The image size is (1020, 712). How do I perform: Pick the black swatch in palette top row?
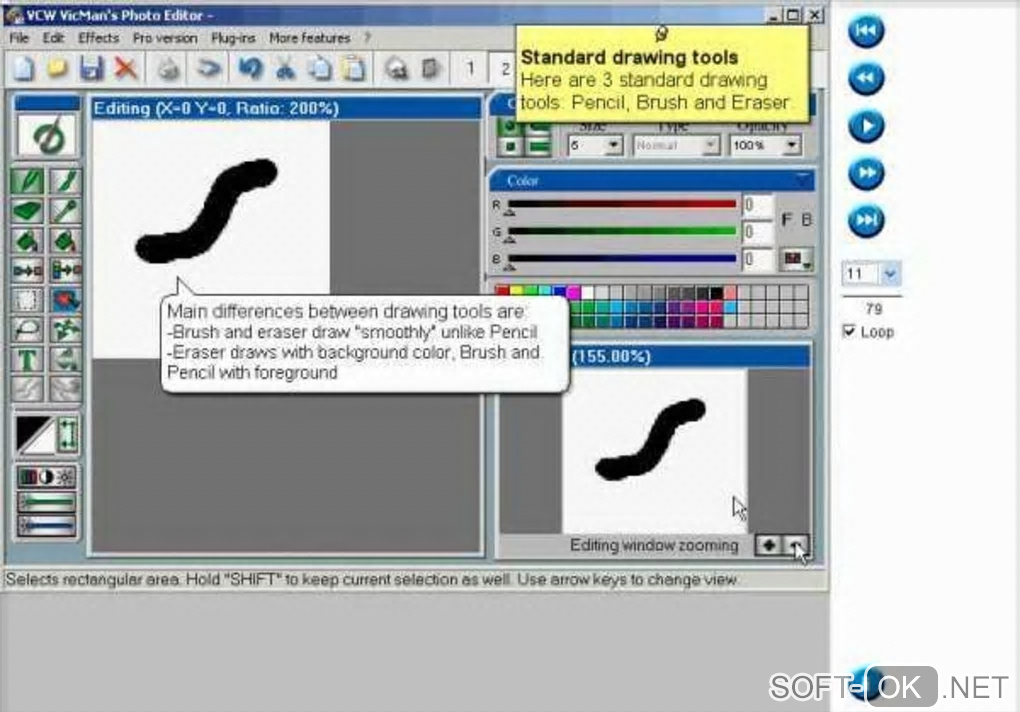click(716, 291)
